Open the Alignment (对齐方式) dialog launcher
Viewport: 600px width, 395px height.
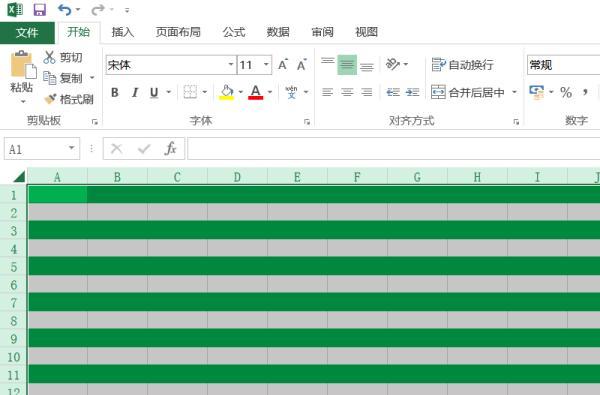(516, 122)
